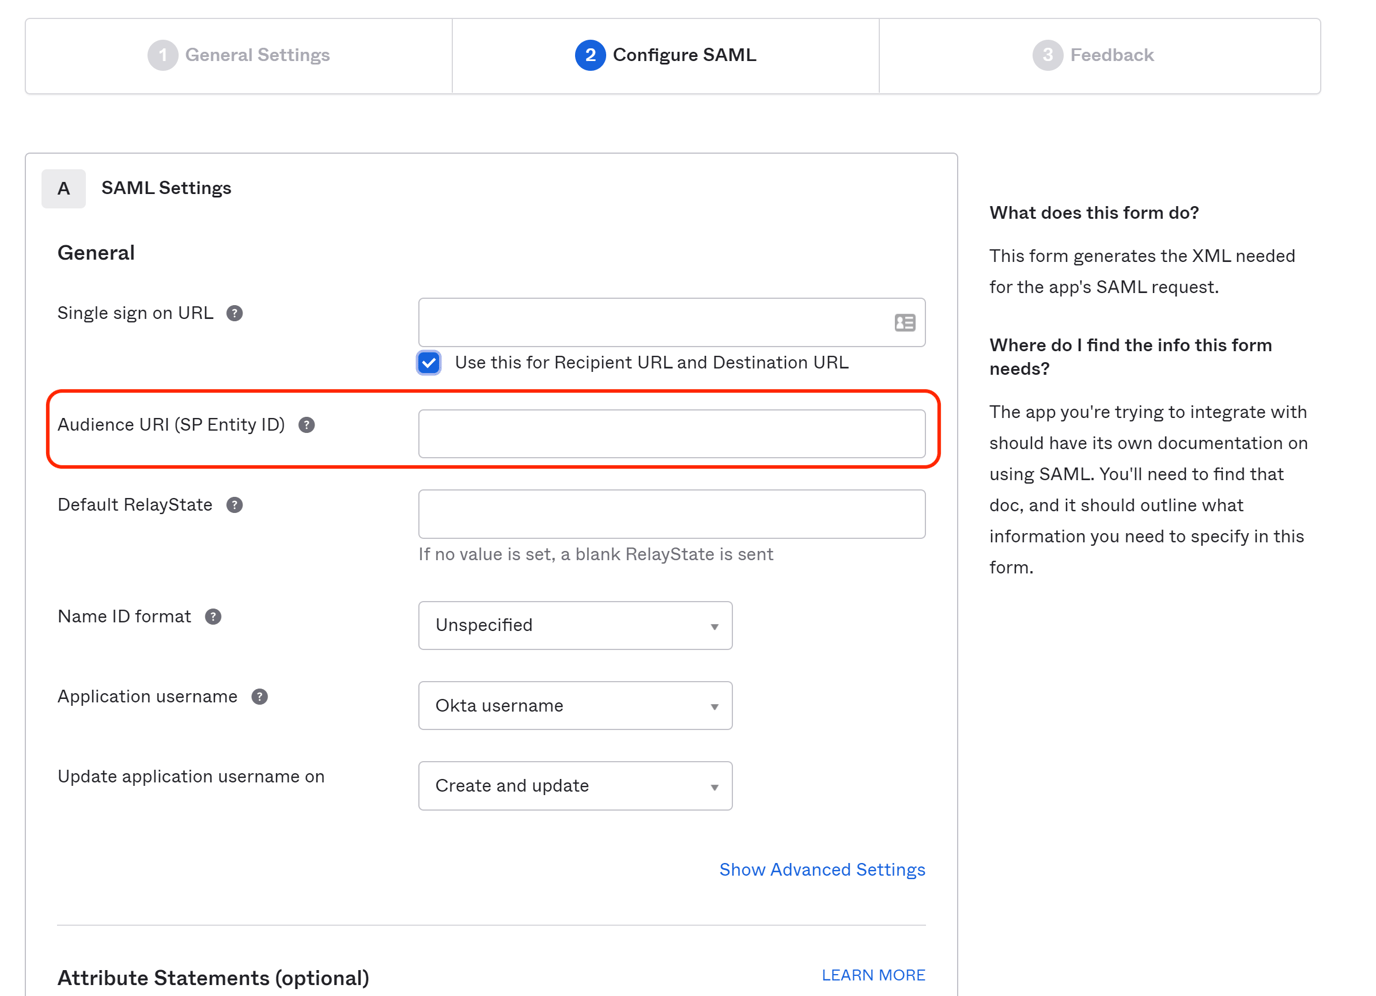Click inside the Audience URI input field

(672, 433)
